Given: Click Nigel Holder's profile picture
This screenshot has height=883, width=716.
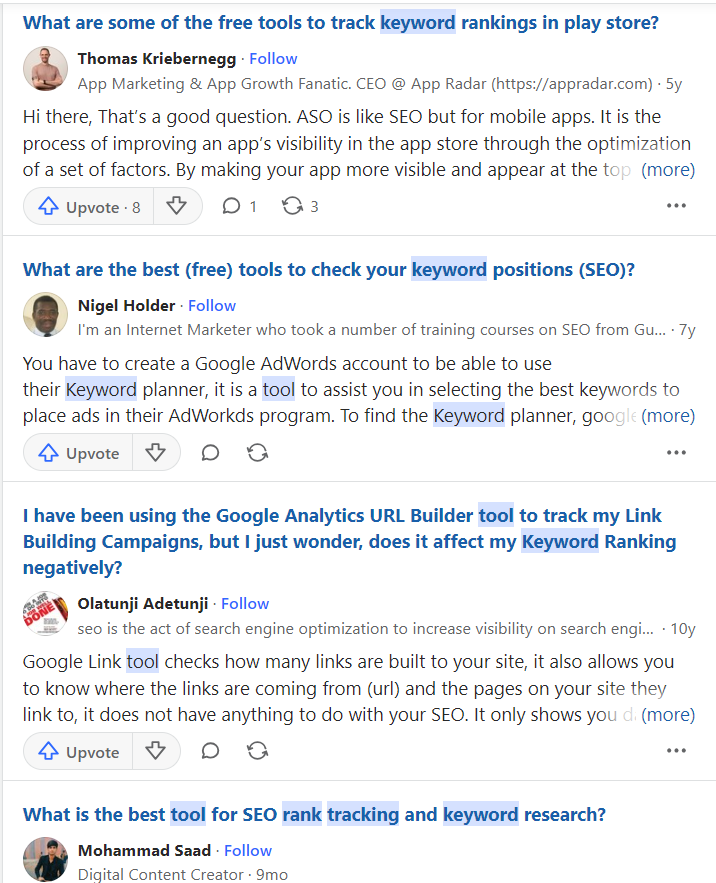Looking at the screenshot, I should [x=44, y=315].
